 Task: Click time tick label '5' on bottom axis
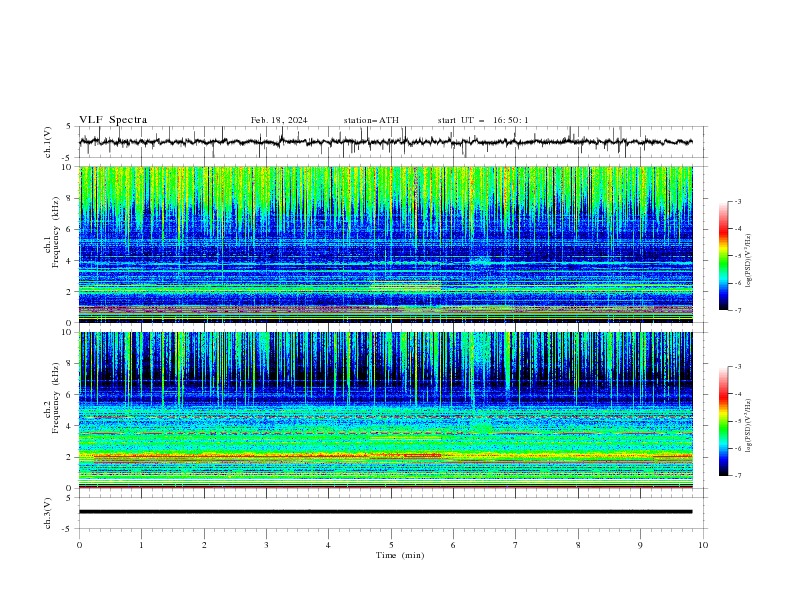[391, 545]
